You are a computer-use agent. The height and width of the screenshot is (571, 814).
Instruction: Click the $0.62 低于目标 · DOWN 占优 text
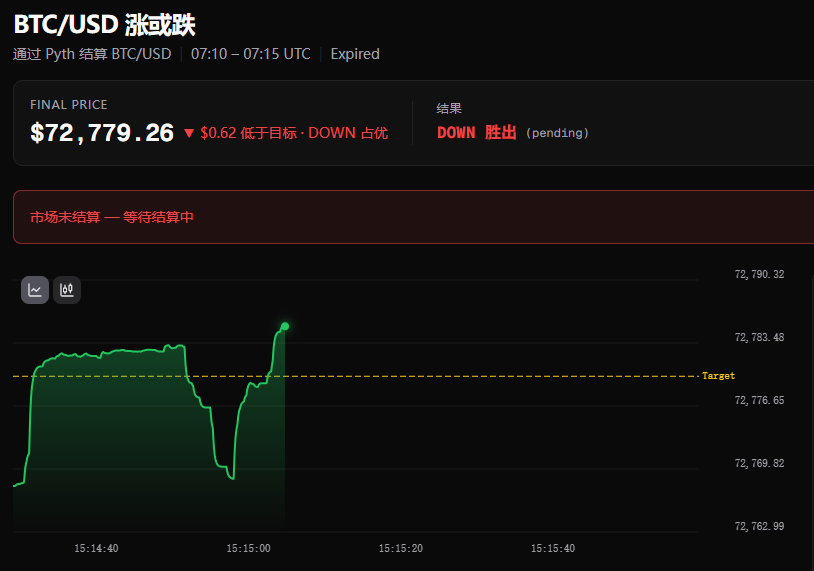click(x=294, y=133)
